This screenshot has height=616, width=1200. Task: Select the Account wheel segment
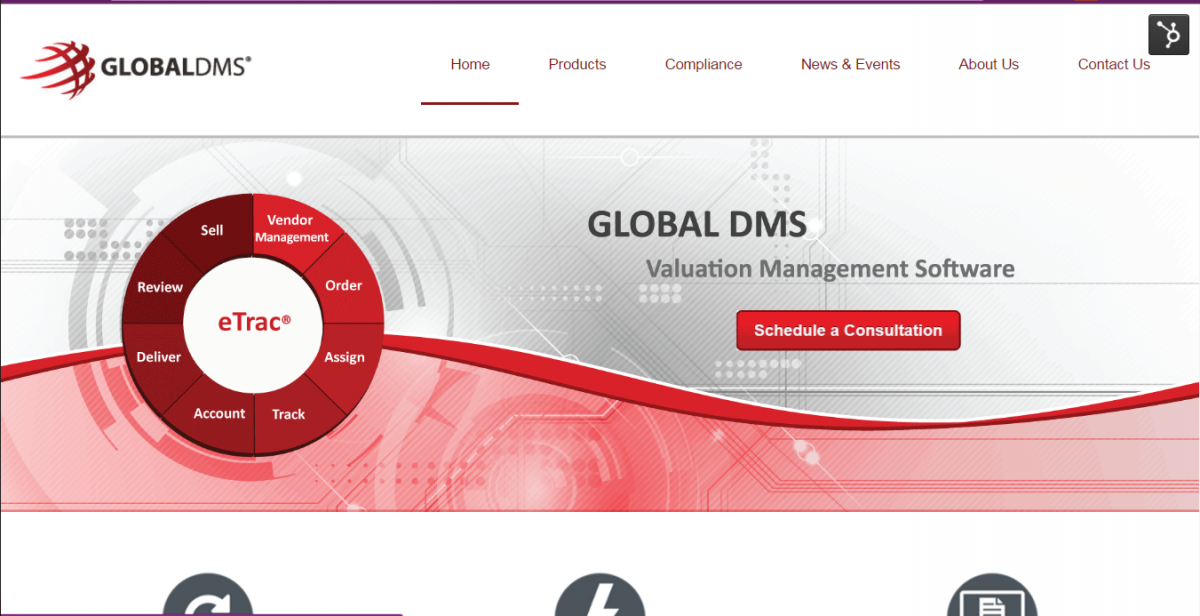coord(219,413)
